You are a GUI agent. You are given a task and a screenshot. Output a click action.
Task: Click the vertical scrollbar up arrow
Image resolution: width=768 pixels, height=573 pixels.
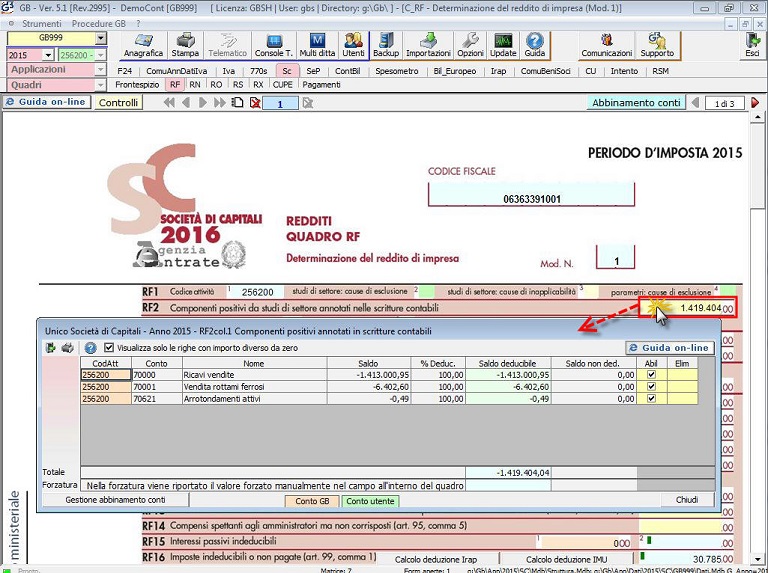point(758,118)
